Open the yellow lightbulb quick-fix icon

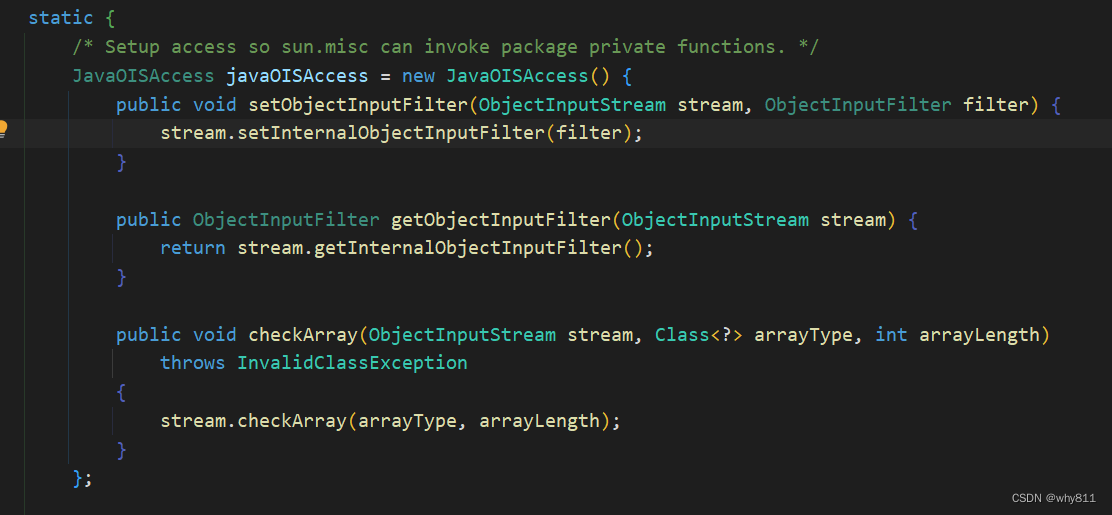pyautogui.click(x=2, y=129)
